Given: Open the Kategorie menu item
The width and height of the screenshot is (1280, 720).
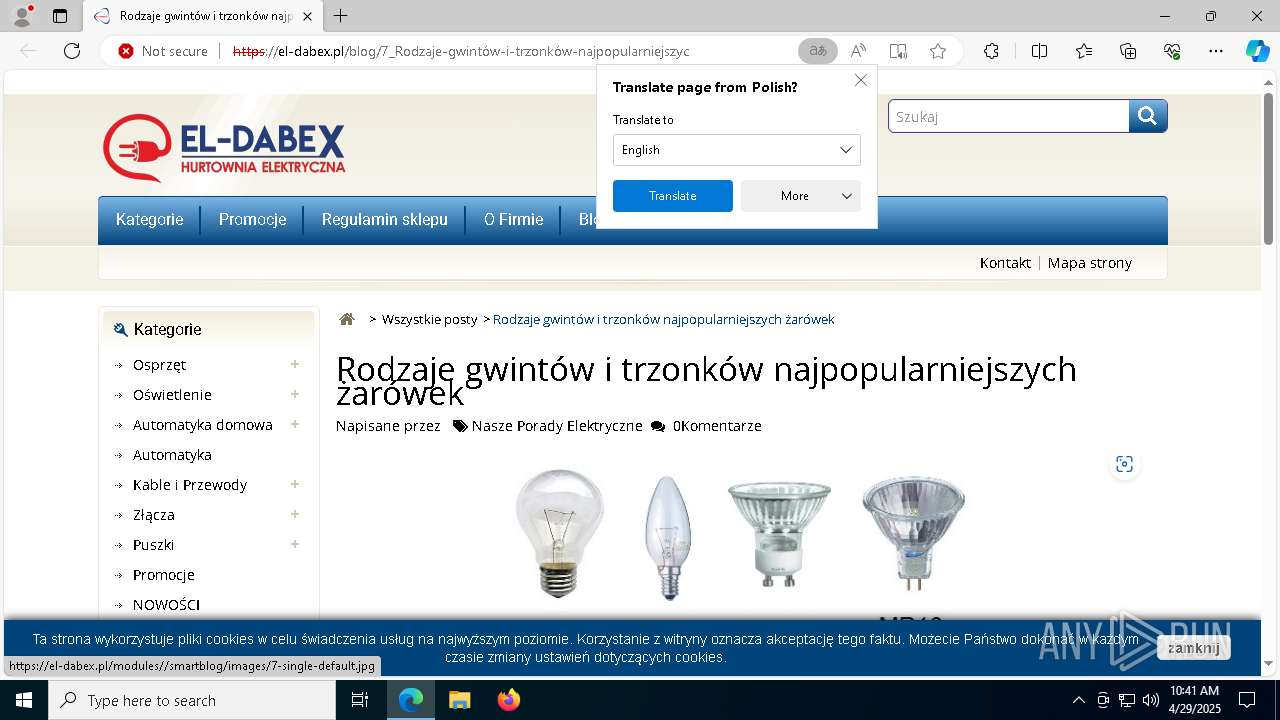Looking at the screenshot, I should point(149,219).
